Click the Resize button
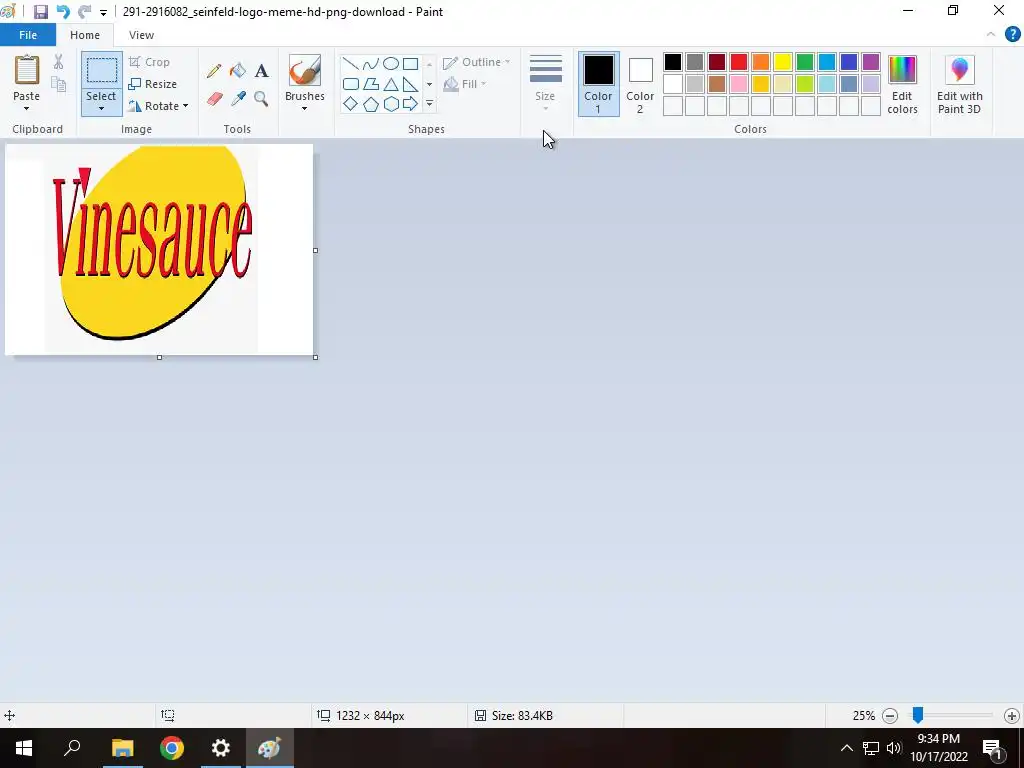This screenshot has width=1024, height=768. 153,84
